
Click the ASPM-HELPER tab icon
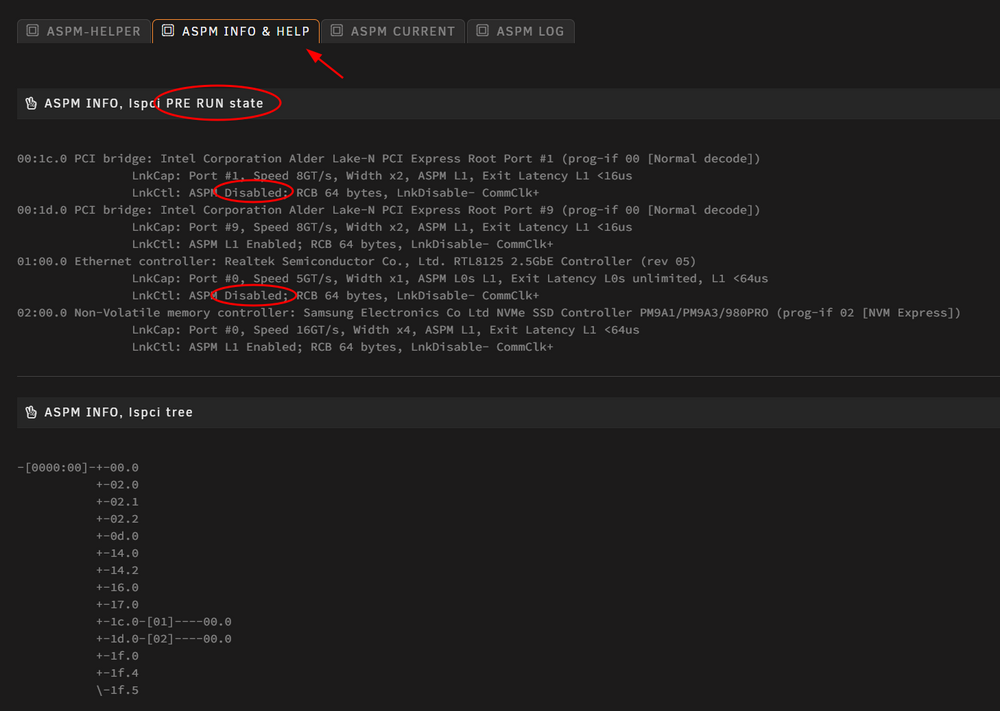click(33, 31)
